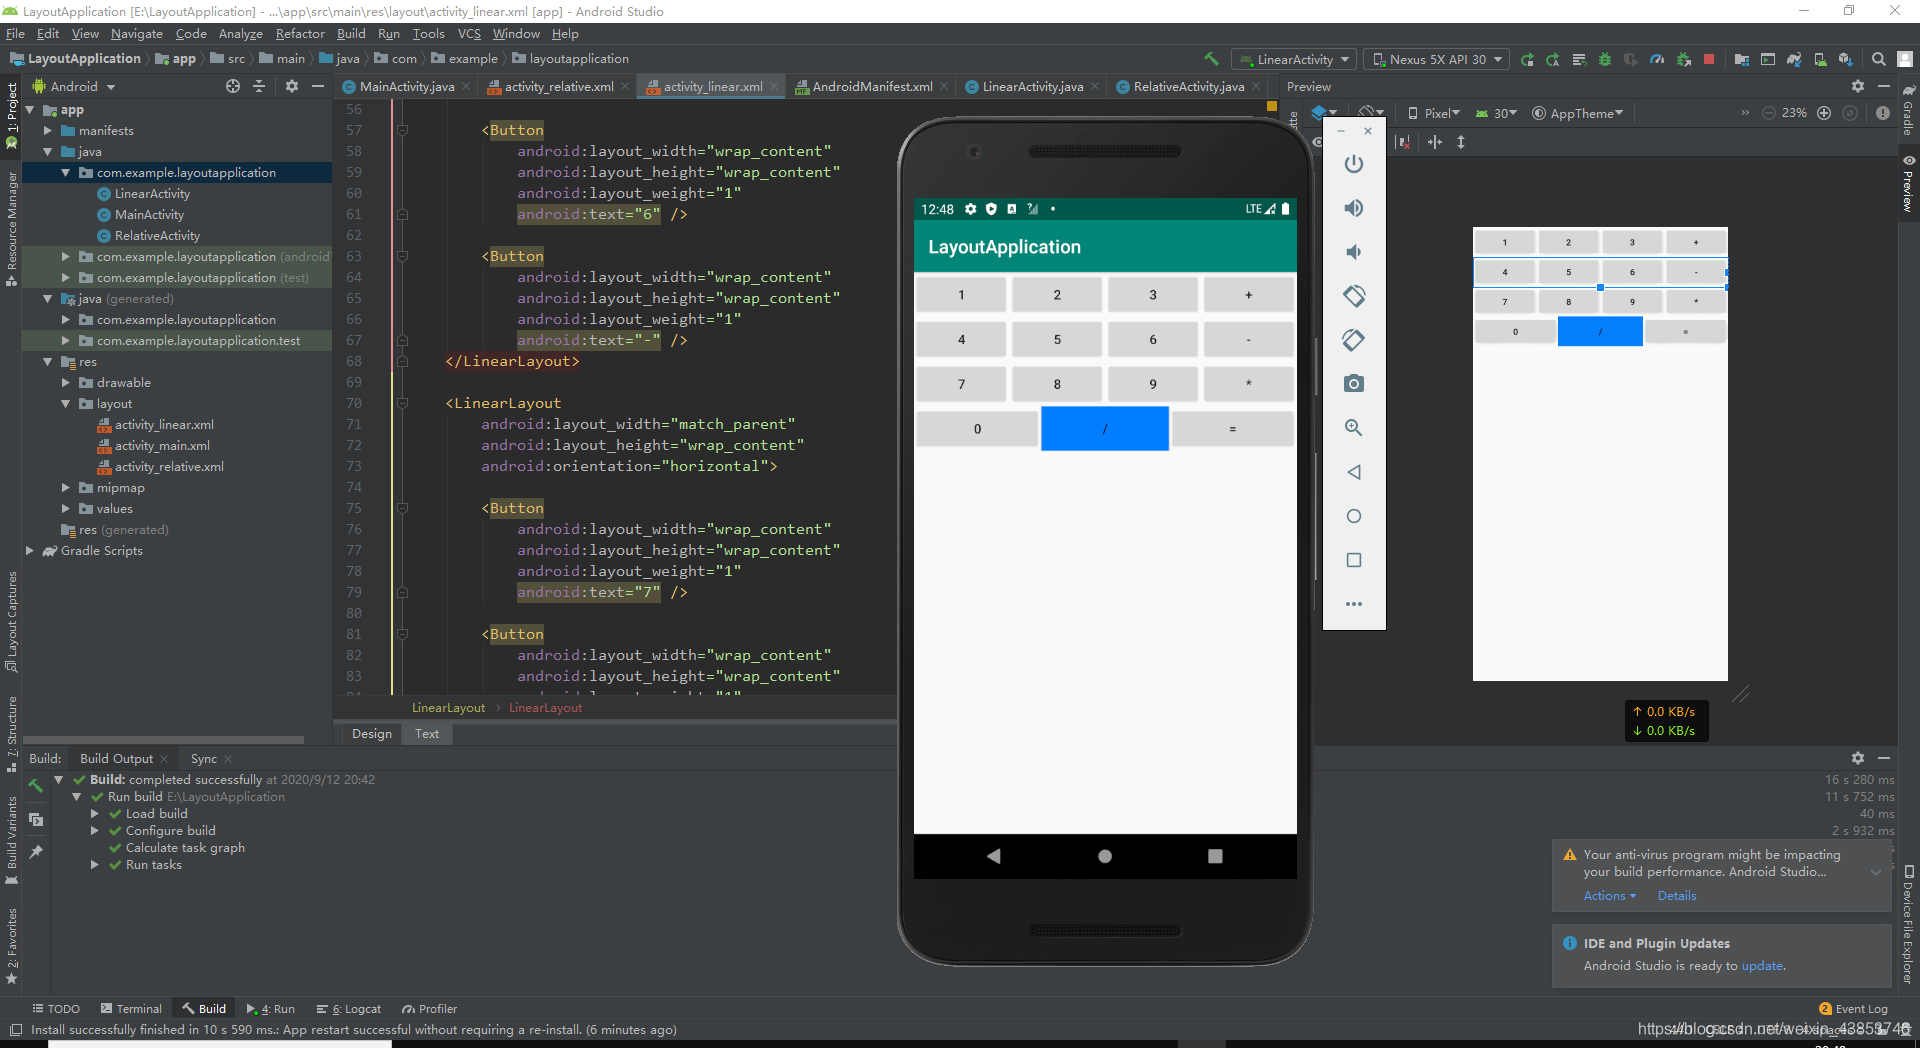
Task: Open the Build menu
Action: pos(351,34)
